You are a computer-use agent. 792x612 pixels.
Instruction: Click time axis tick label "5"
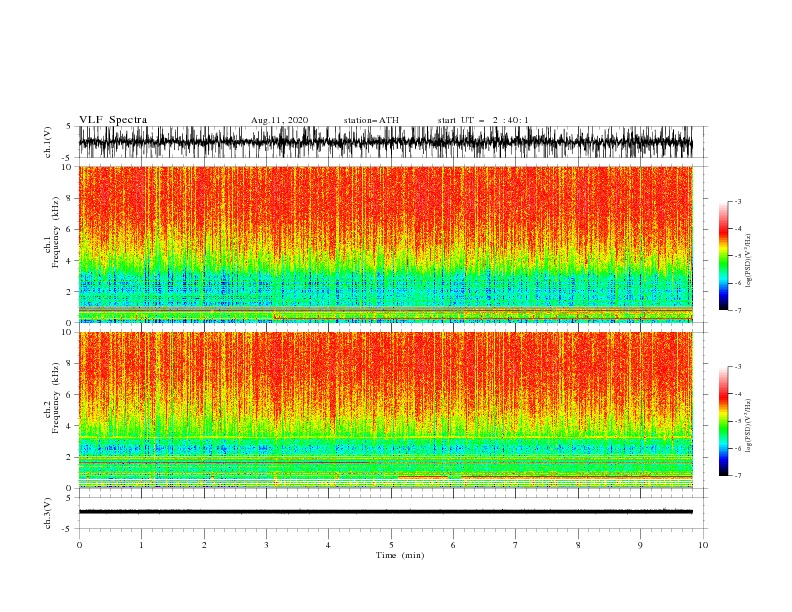[x=391, y=545]
